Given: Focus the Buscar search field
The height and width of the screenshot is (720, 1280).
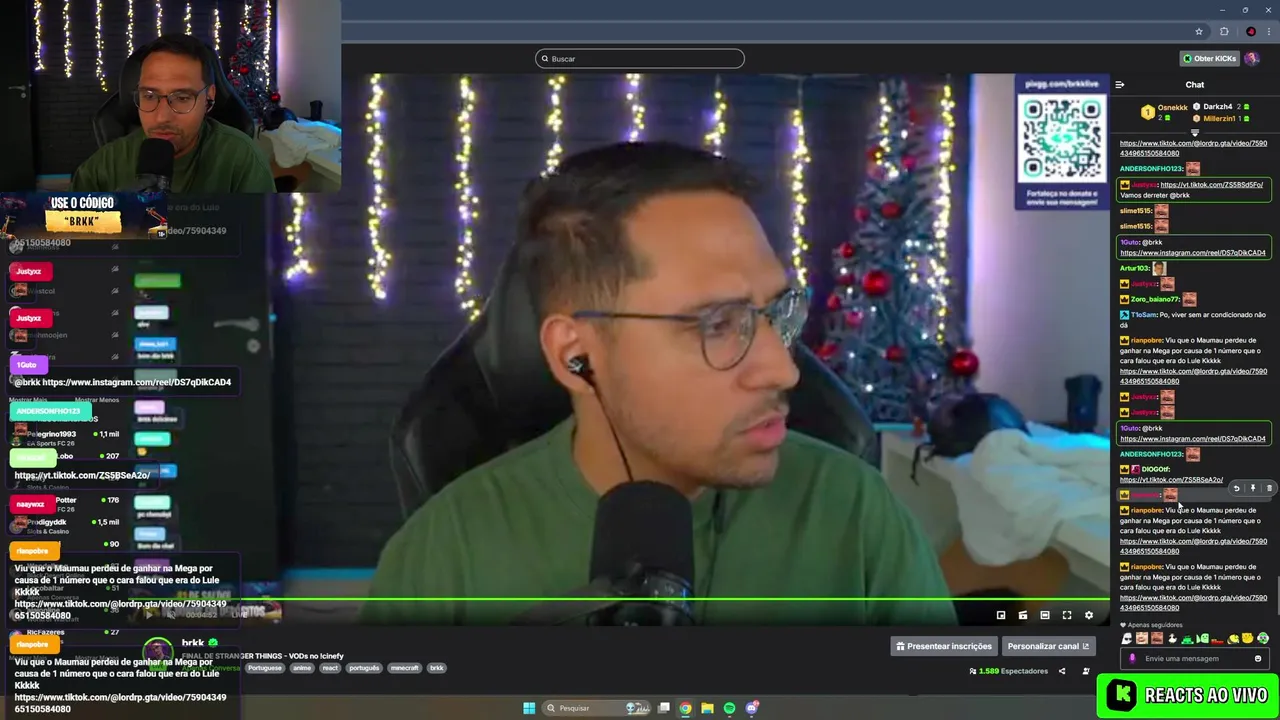Looking at the screenshot, I should pos(640,58).
